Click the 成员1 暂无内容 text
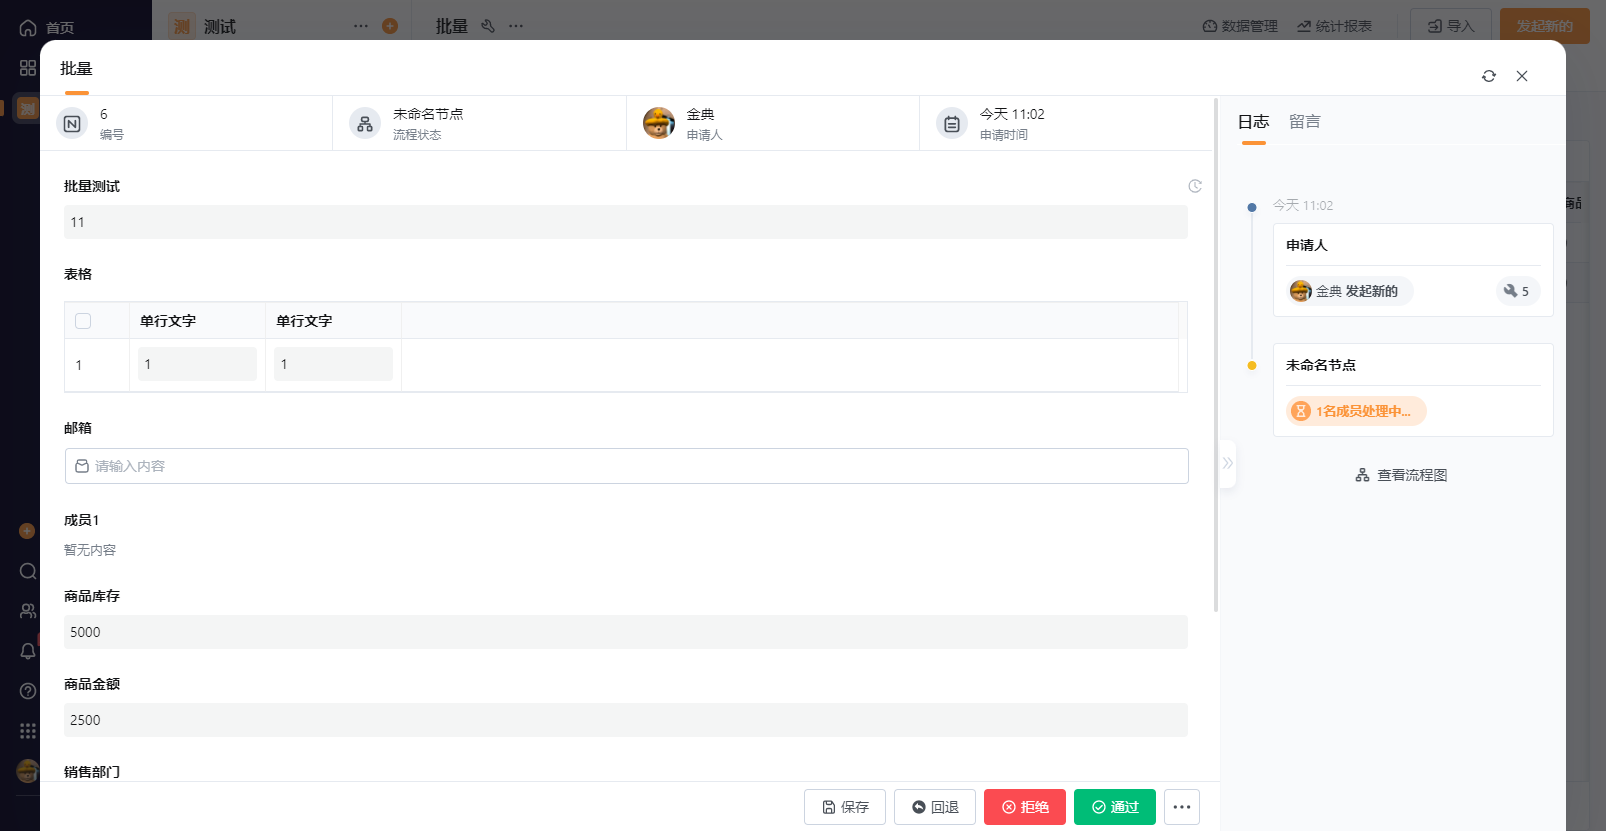Screen dimensions: 1606x831 [x=90, y=550]
